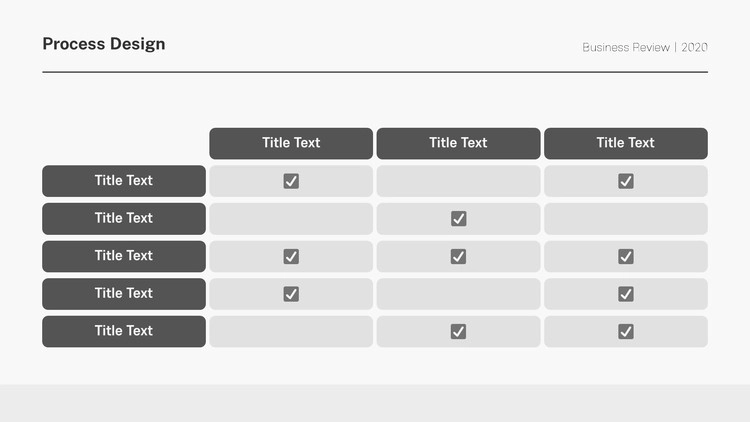Select the middle column header Title Text

pos(458,143)
